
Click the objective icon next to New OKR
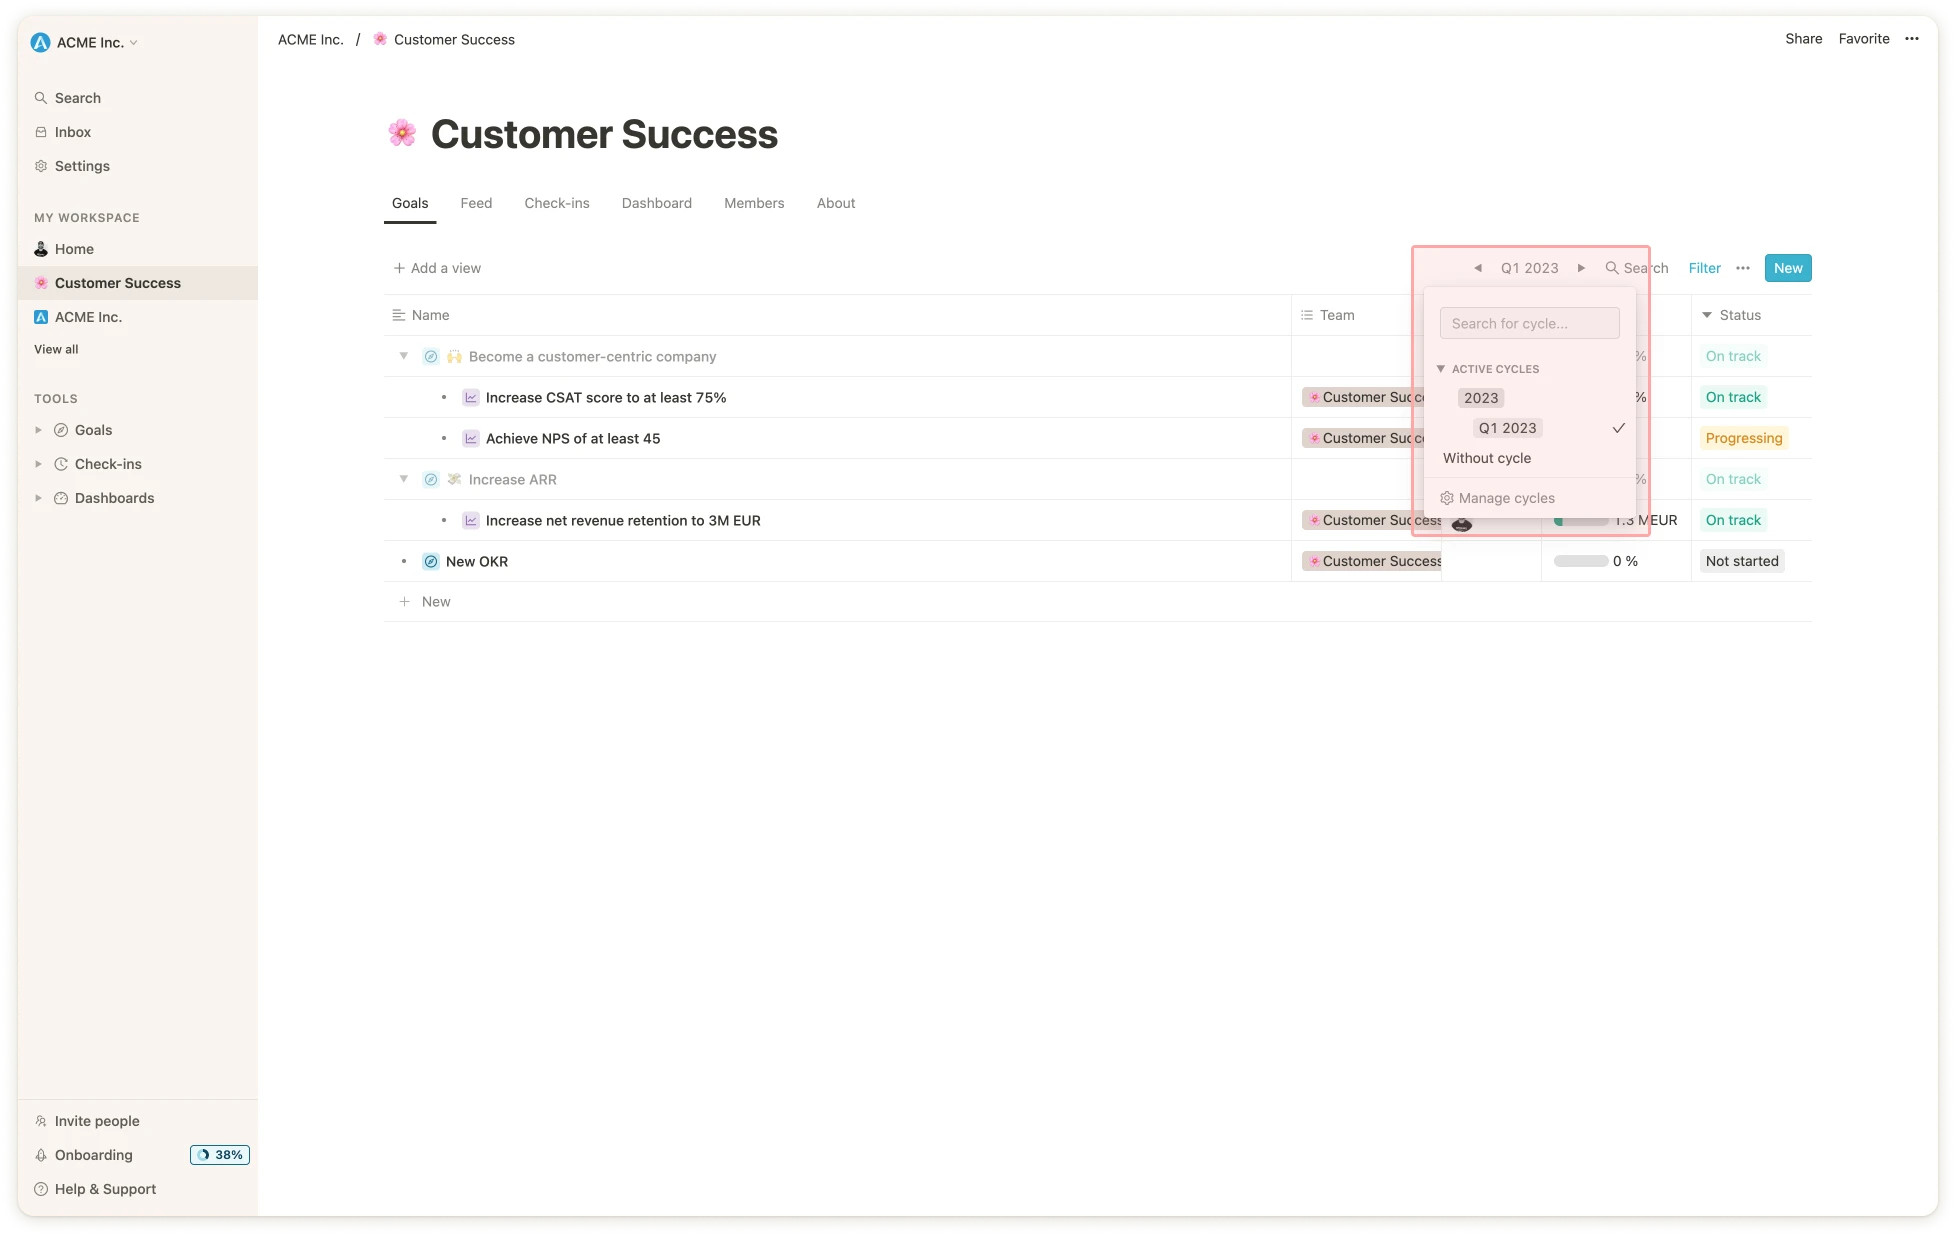point(430,561)
